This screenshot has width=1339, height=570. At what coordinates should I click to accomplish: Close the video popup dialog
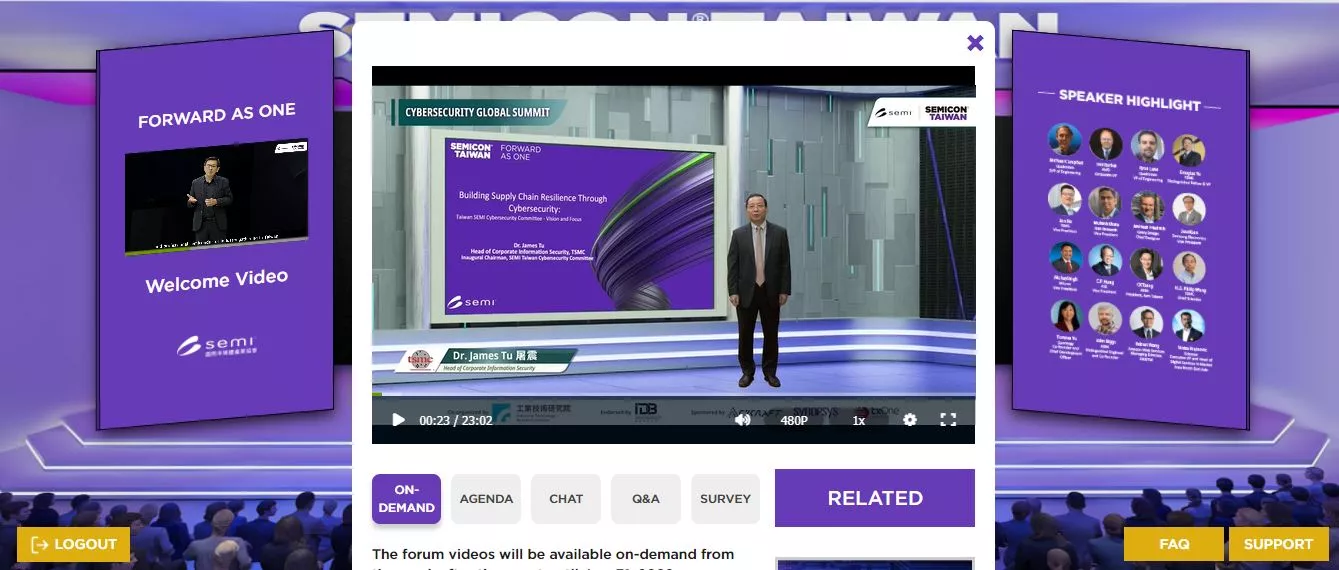pyautogui.click(x=975, y=43)
